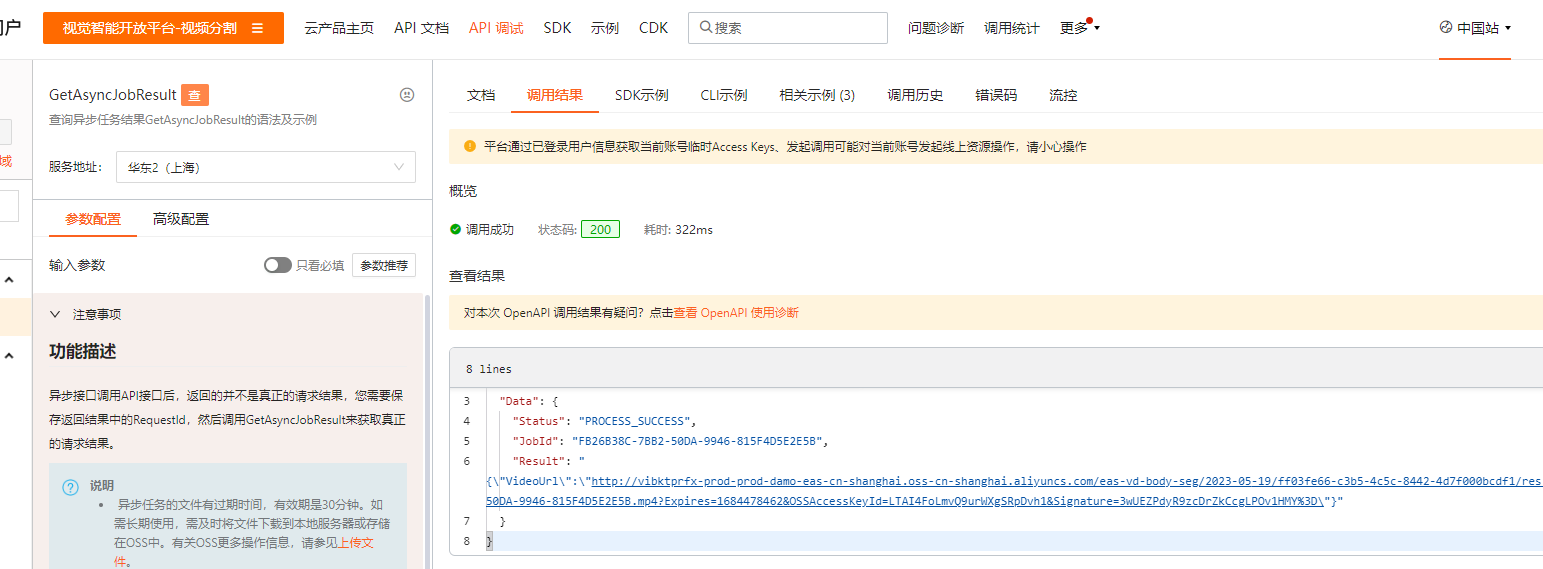Click the orange warning icon in notice
The height and width of the screenshot is (569, 1543).
(x=469, y=146)
